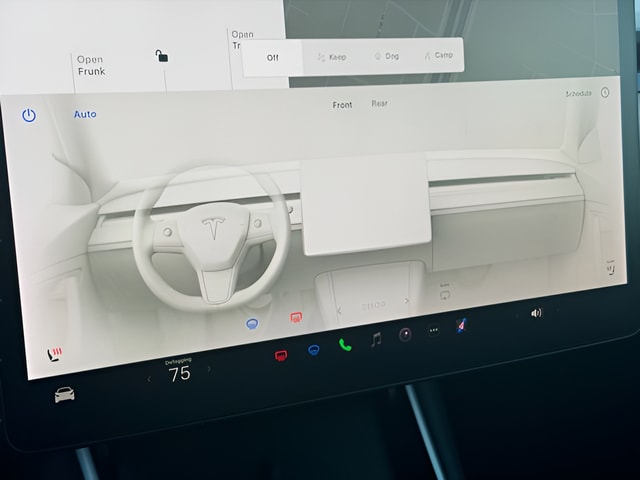640x480 pixels.
Task: Tap the passenger seat heater icon
Action: tap(610, 268)
